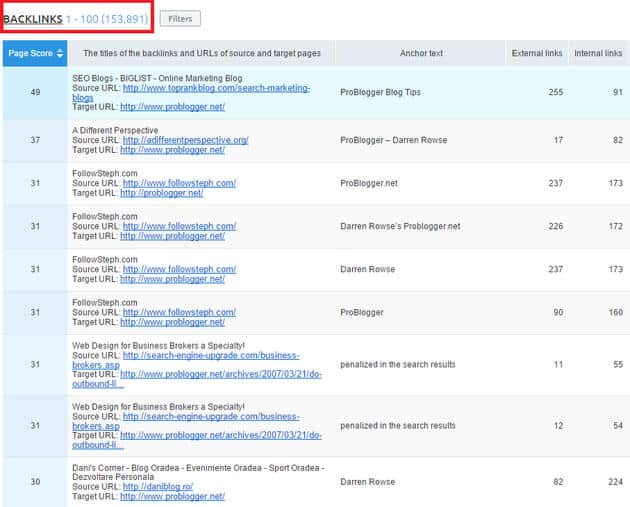
Task: Click backlink titles and URLs column header
Action: pyautogui.click(x=202, y=53)
